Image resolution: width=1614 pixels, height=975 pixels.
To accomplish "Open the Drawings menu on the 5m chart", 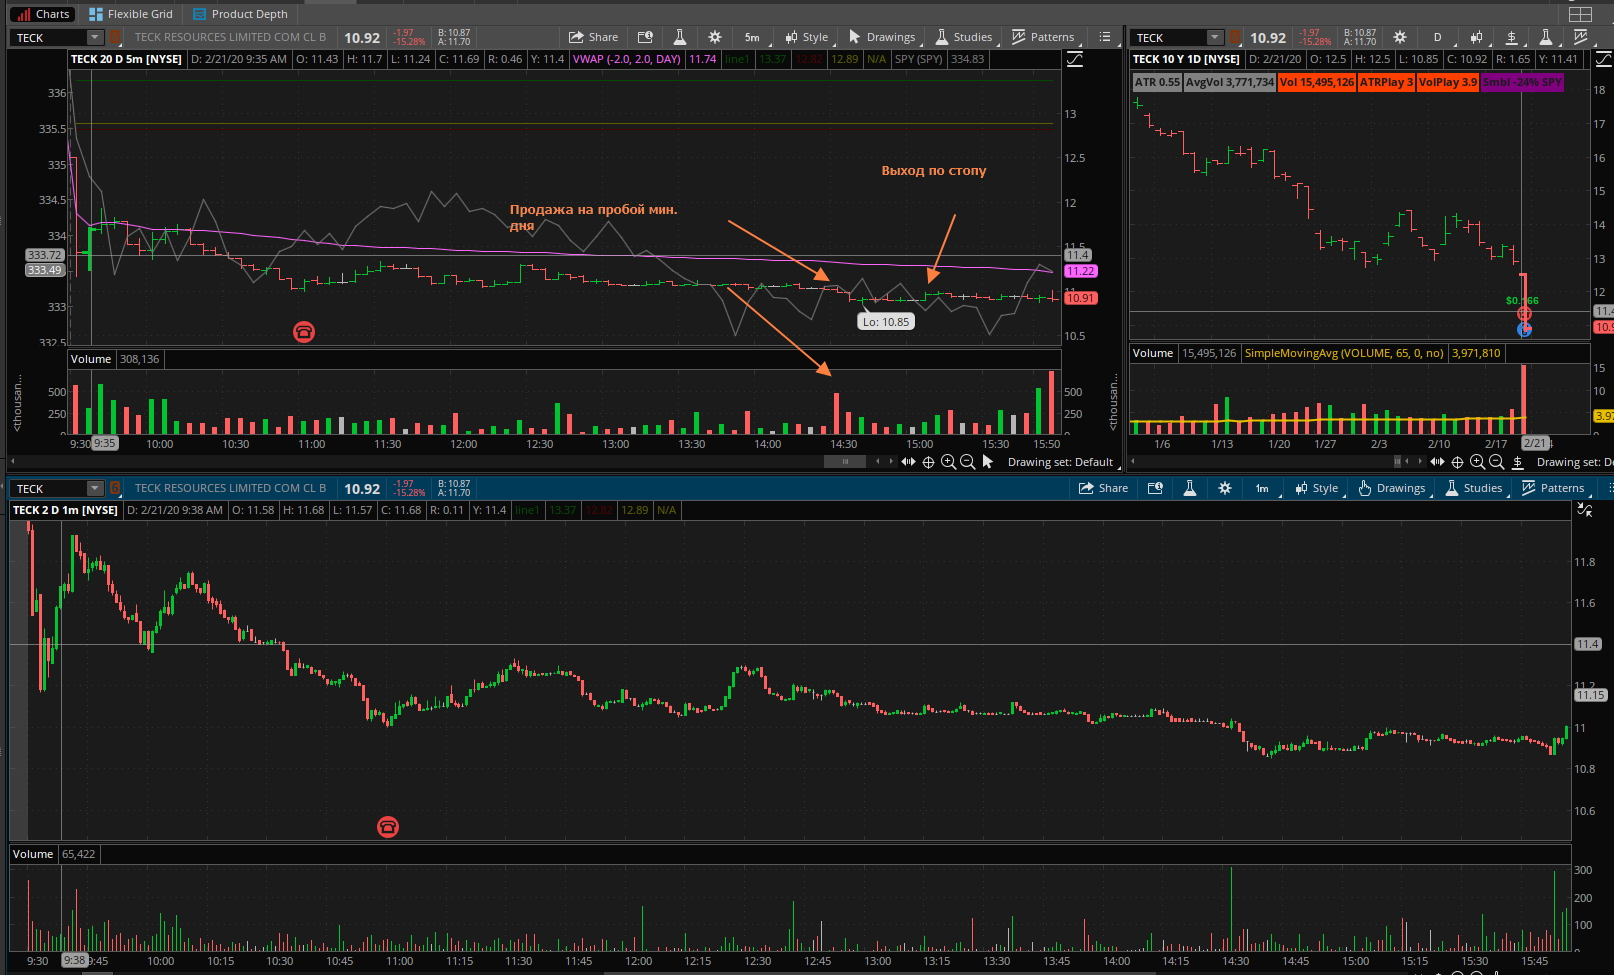I will point(882,37).
